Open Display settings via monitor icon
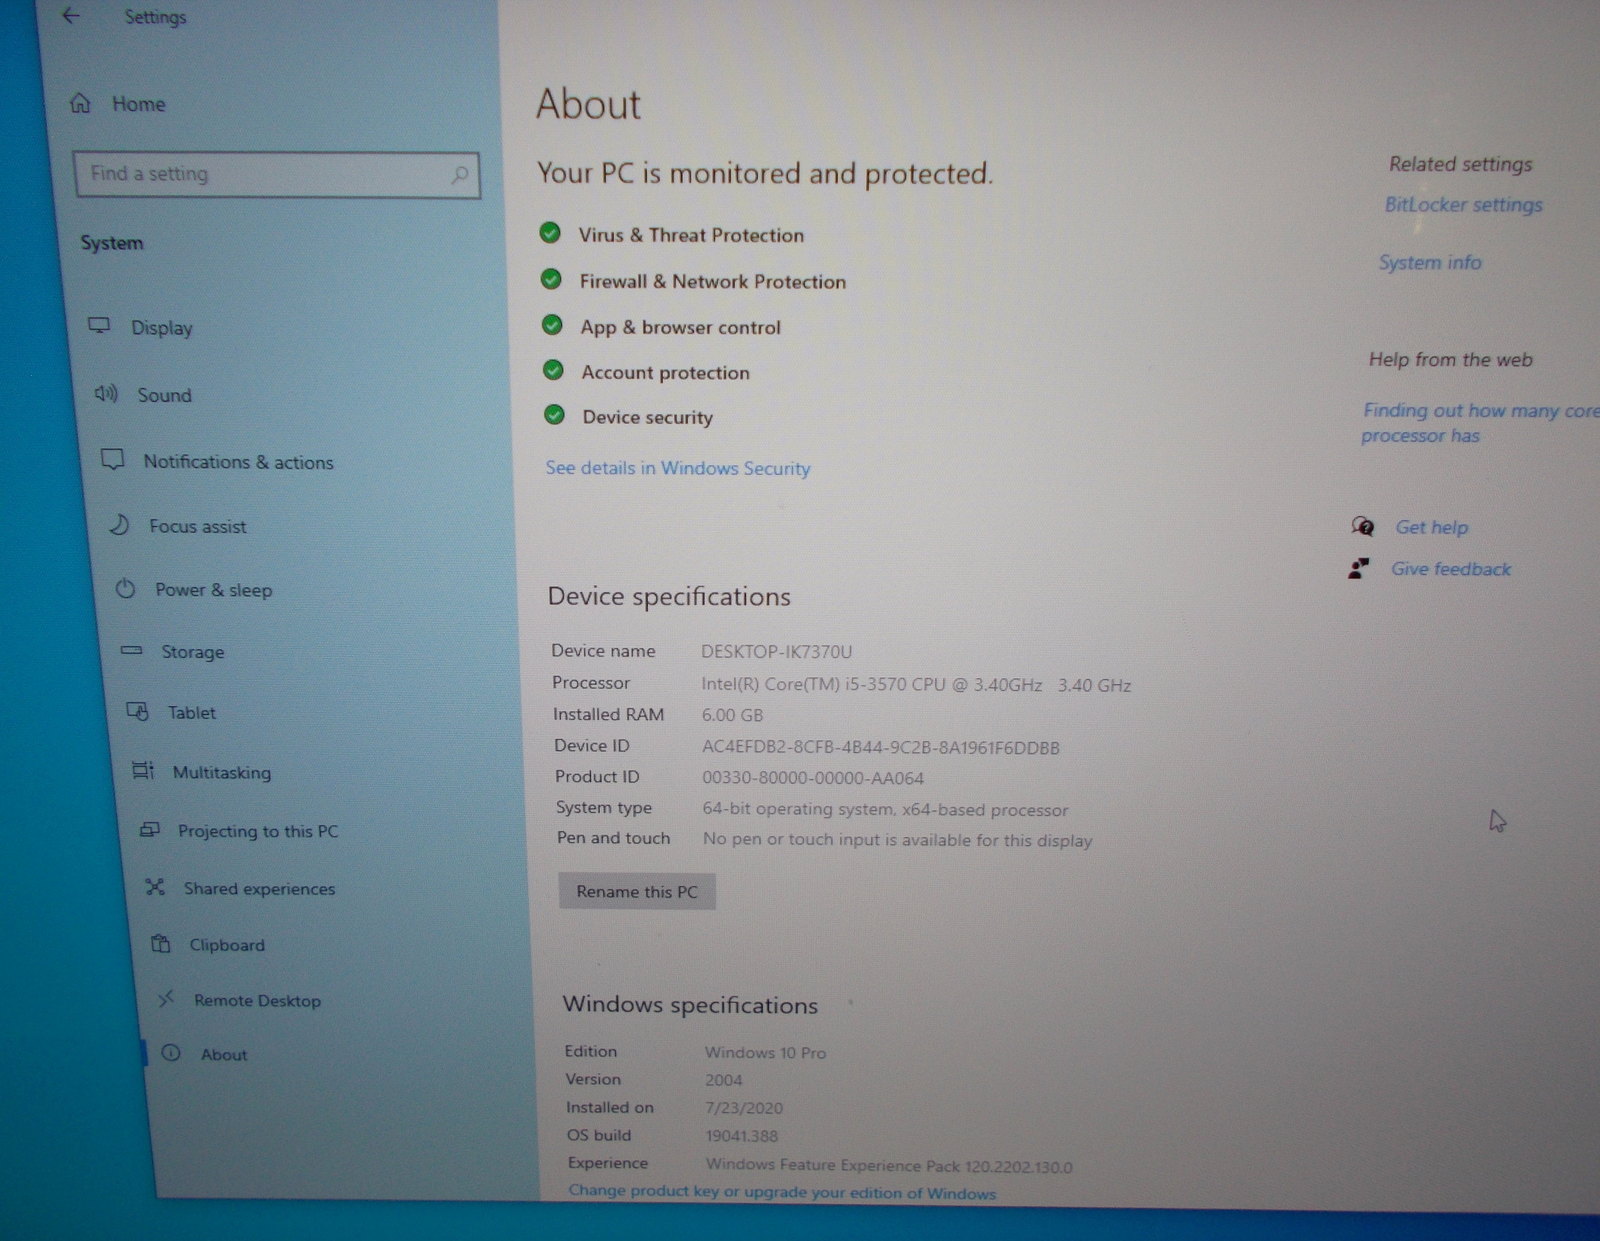 tap(99, 326)
